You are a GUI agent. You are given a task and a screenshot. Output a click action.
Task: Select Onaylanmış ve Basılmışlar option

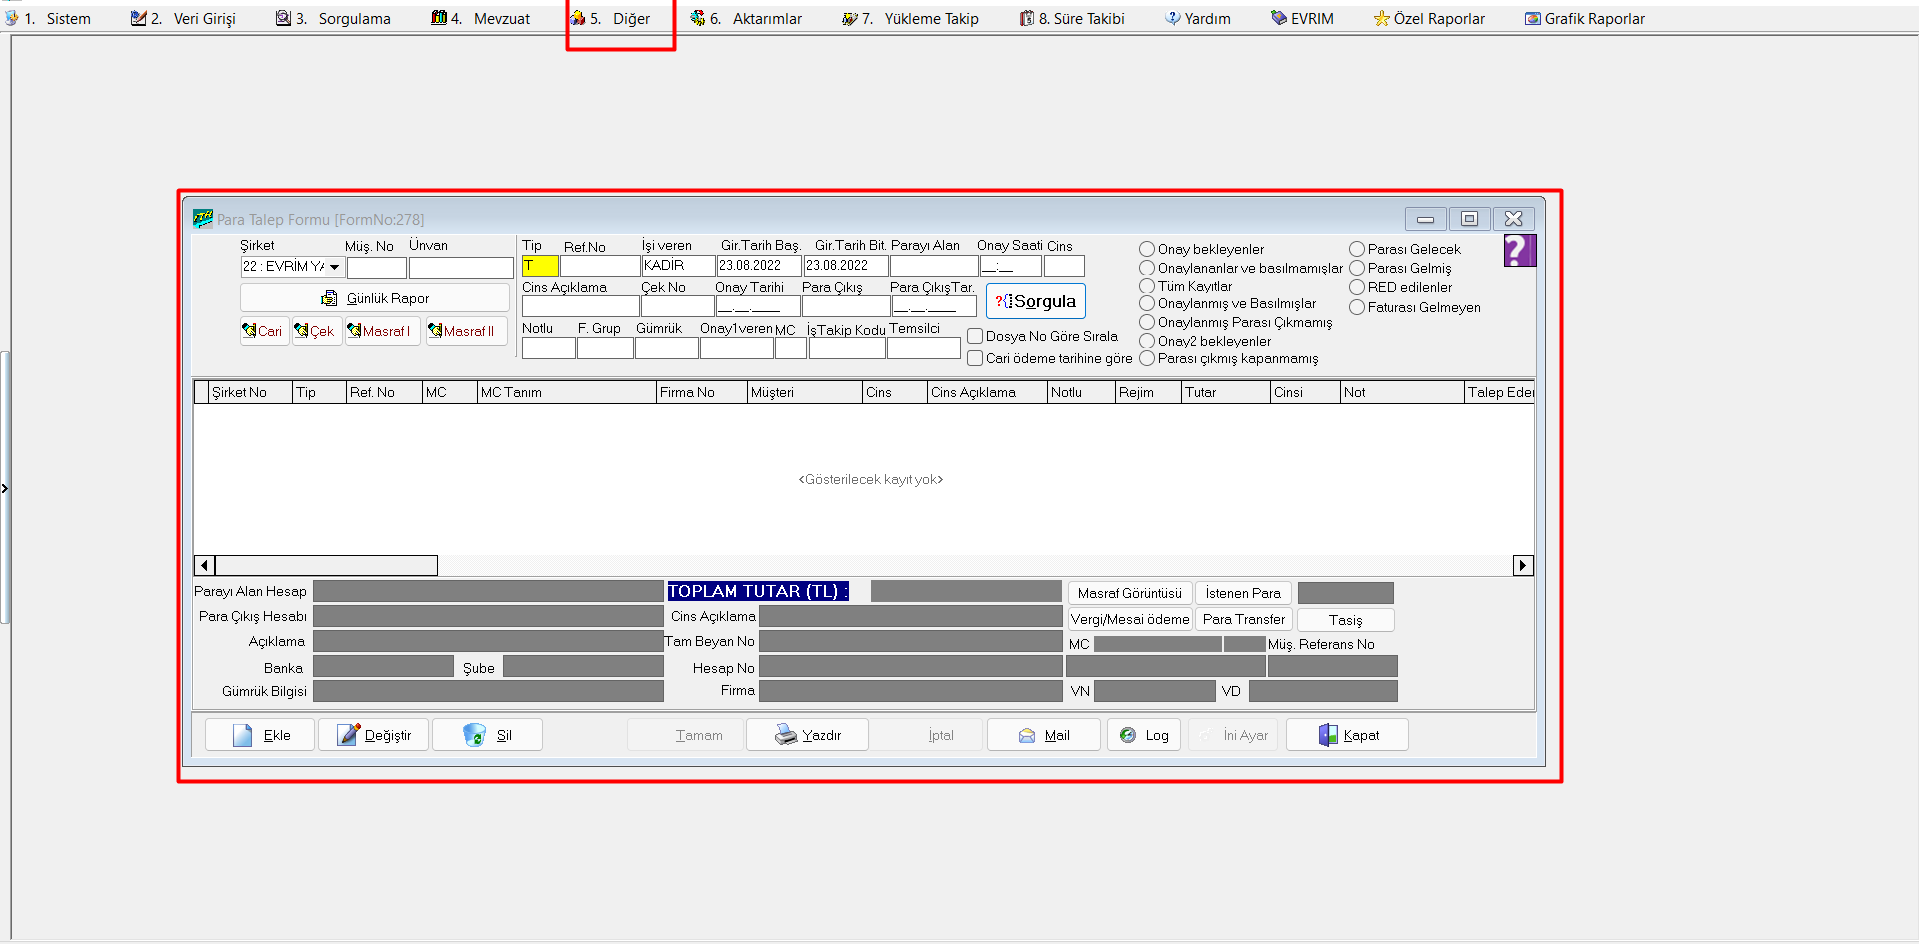click(1147, 303)
